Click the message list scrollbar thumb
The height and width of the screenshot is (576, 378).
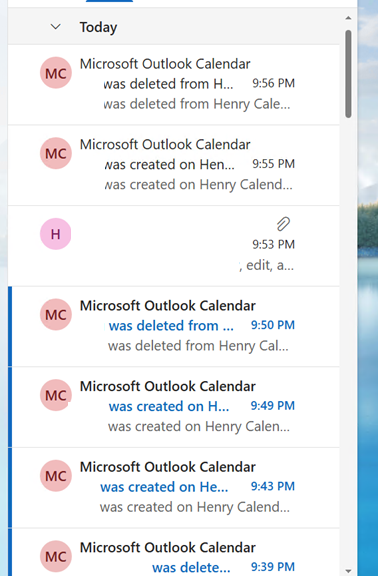(348, 74)
